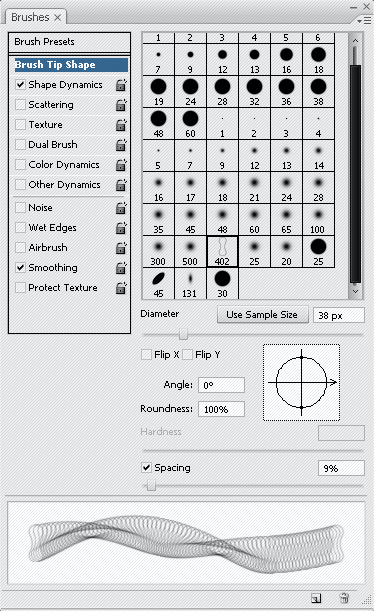This screenshot has height=611, width=374.
Task: Open Shape Dynamics settings label
Action: pos(65,85)
